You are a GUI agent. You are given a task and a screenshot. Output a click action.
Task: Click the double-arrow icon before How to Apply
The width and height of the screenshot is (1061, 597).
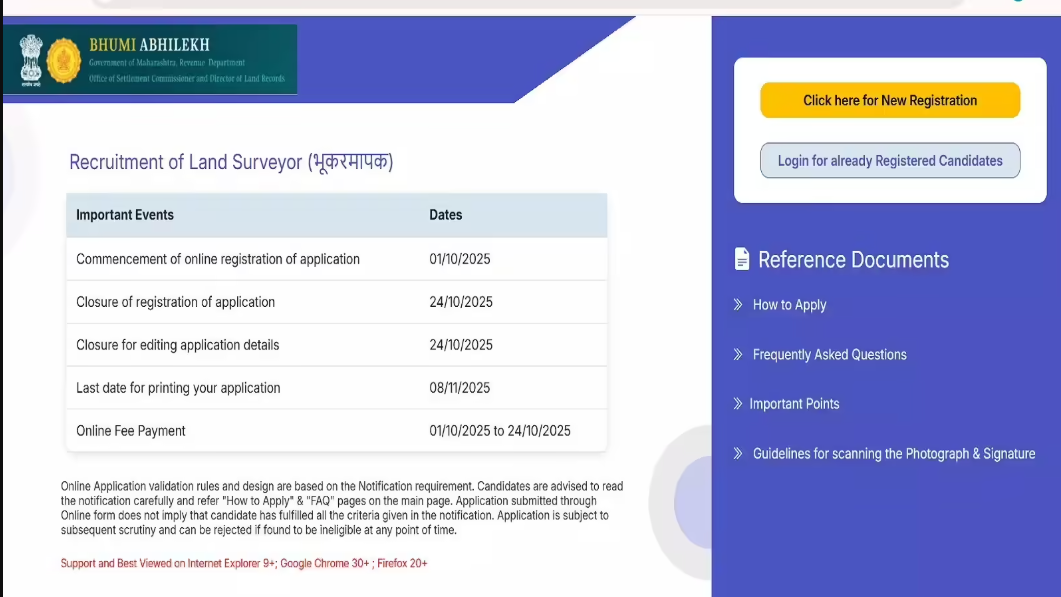pos(736,304)
